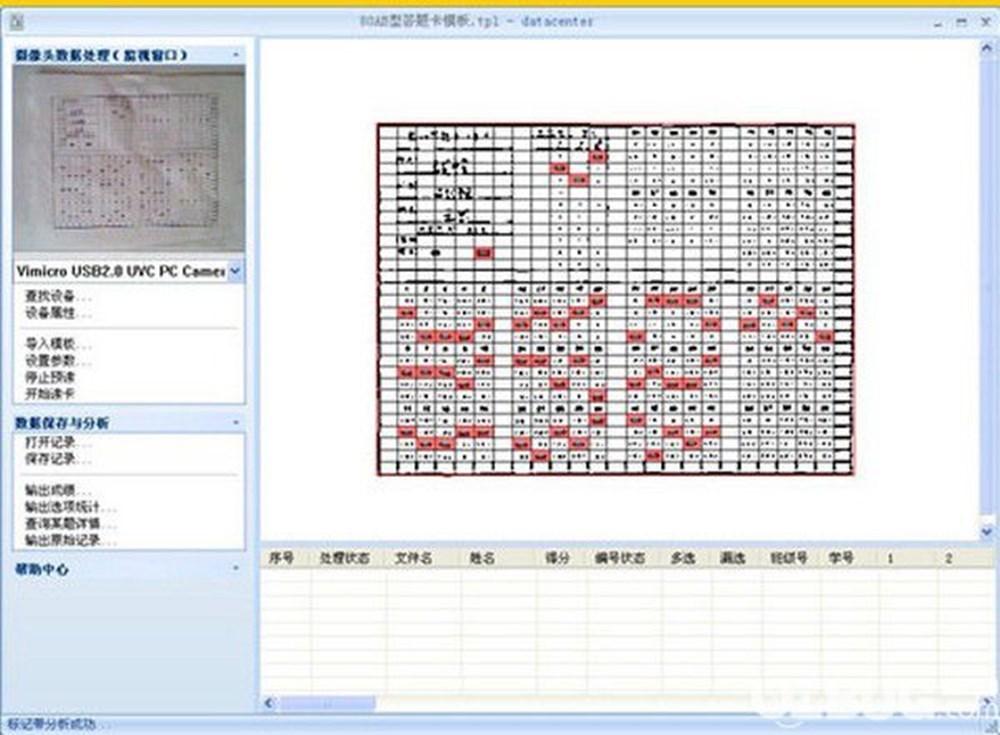Click 输出选项统计 entry
The height and width of the screenshot is (735, 1000).
(70, 507)
